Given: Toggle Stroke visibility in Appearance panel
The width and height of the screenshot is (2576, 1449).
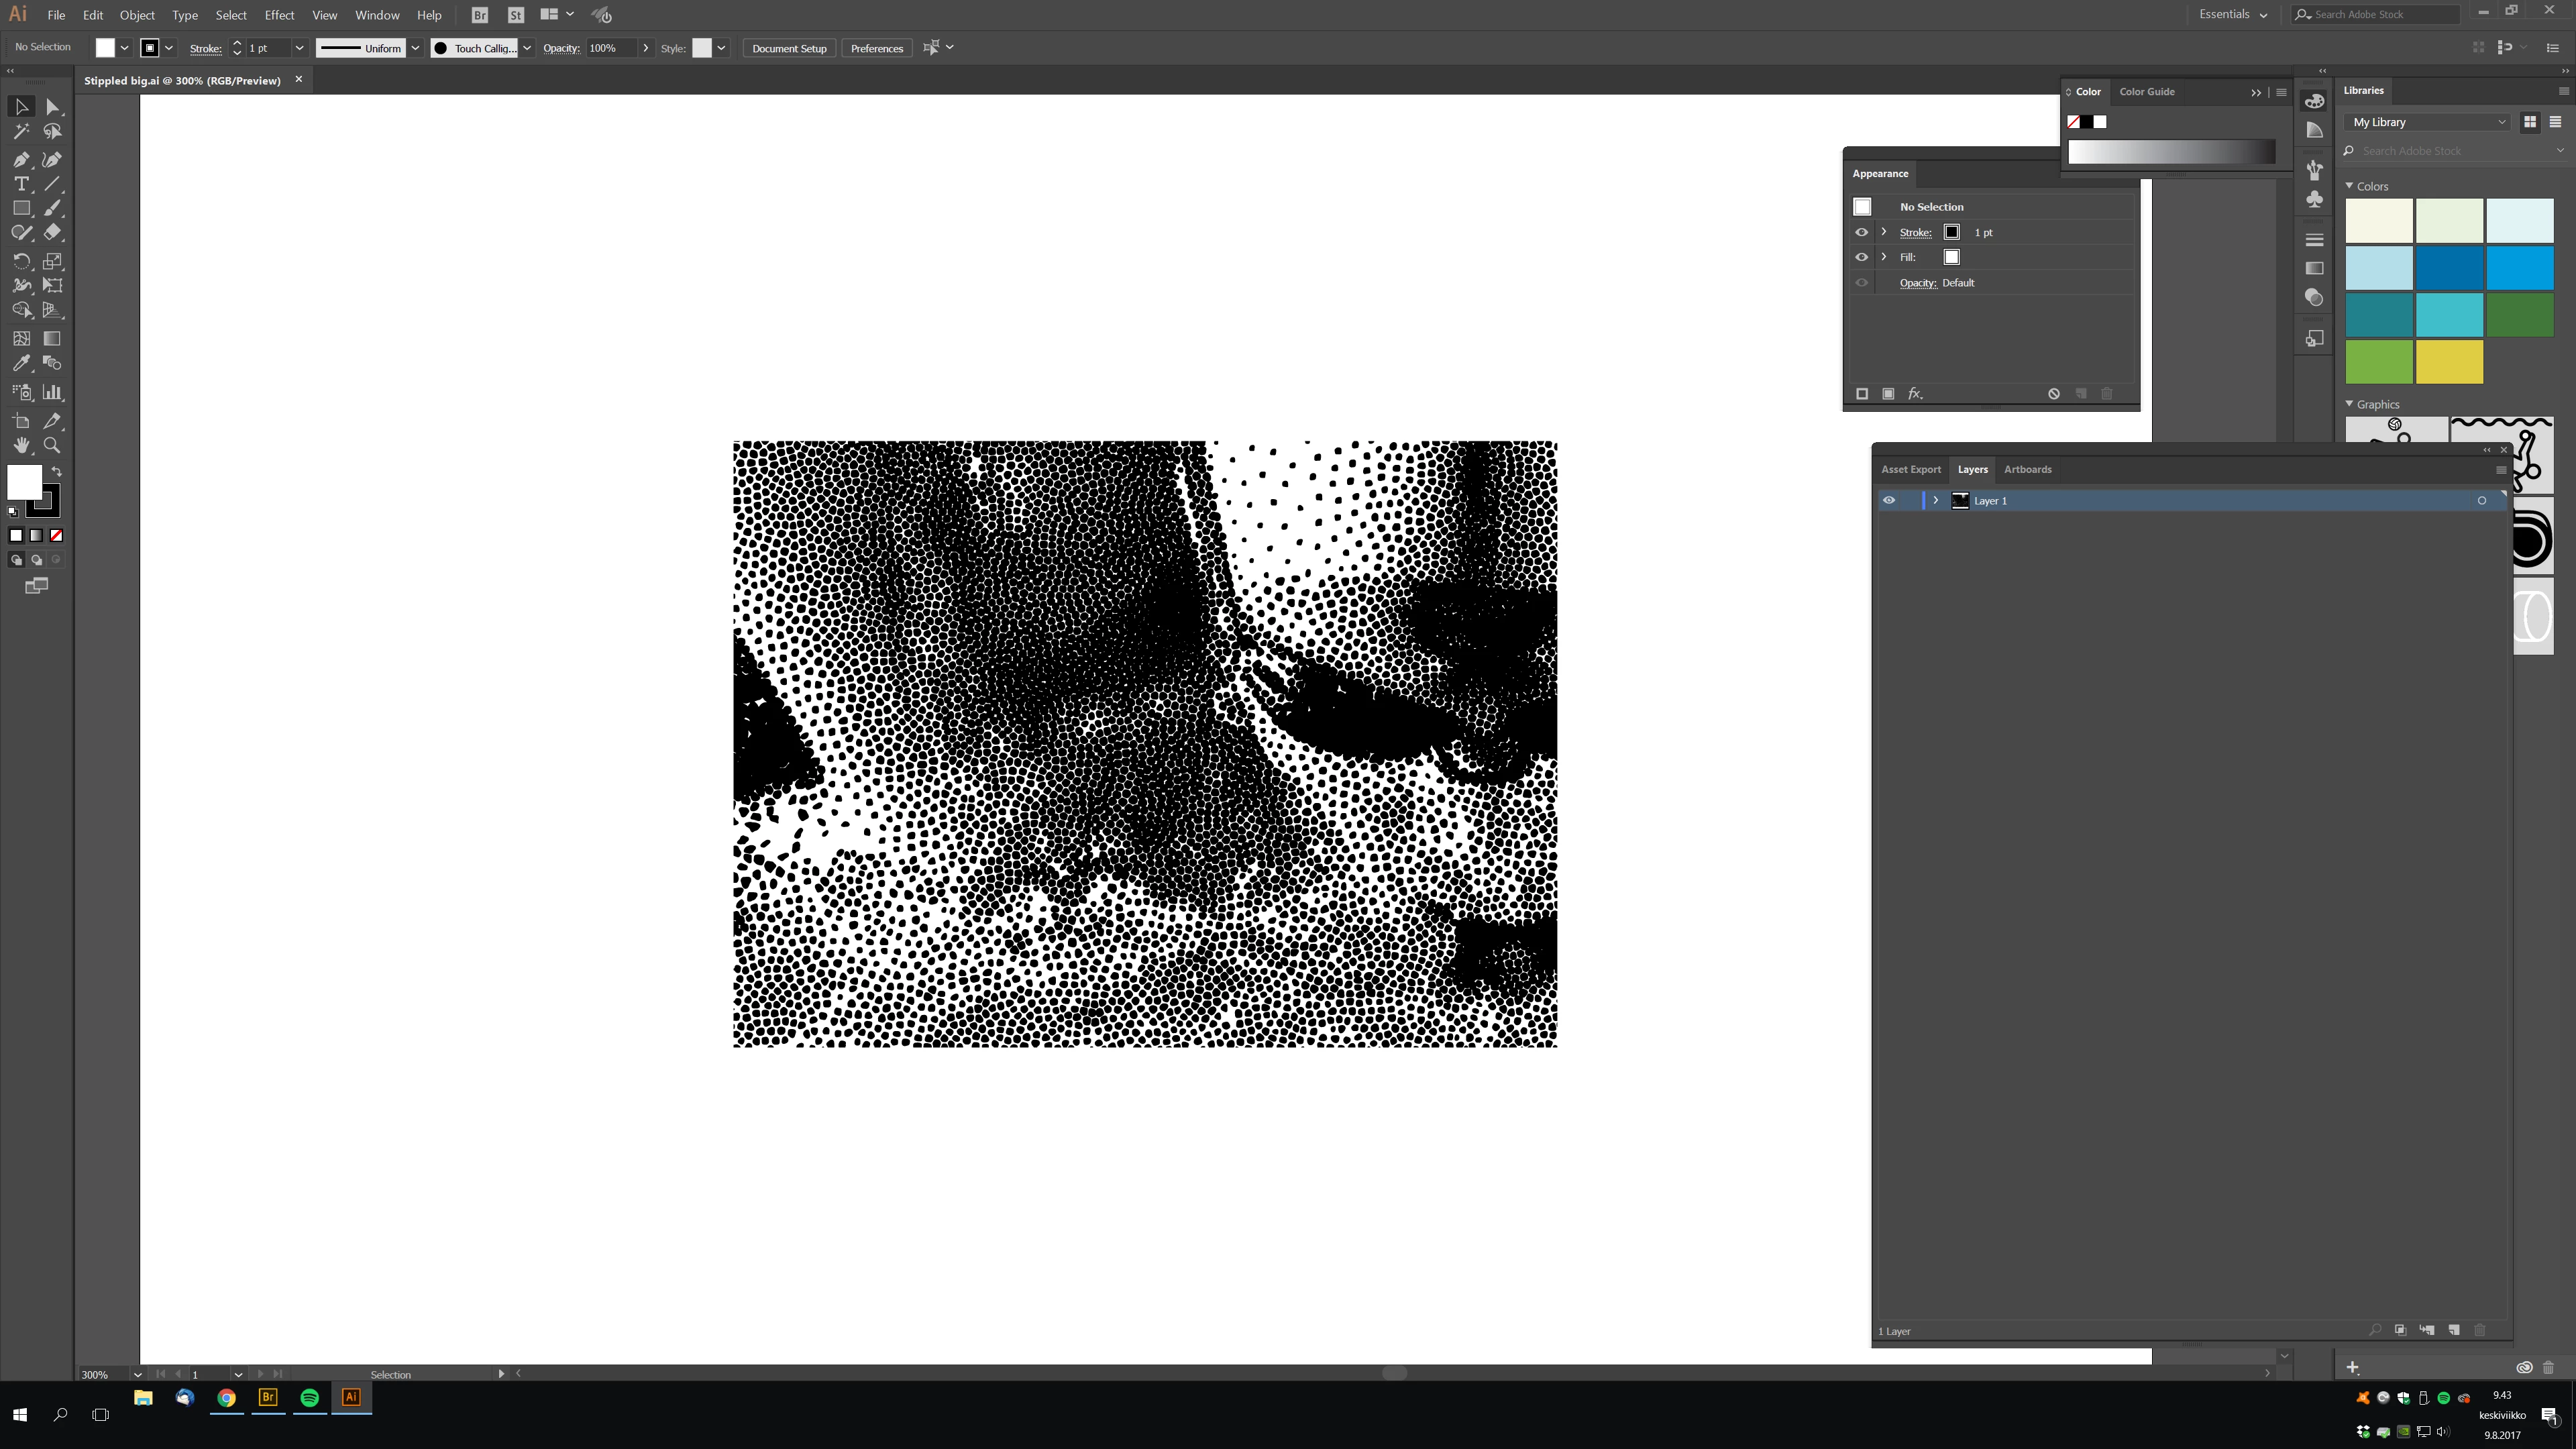Looking at the screenshot, I should tap(1861, 232).
